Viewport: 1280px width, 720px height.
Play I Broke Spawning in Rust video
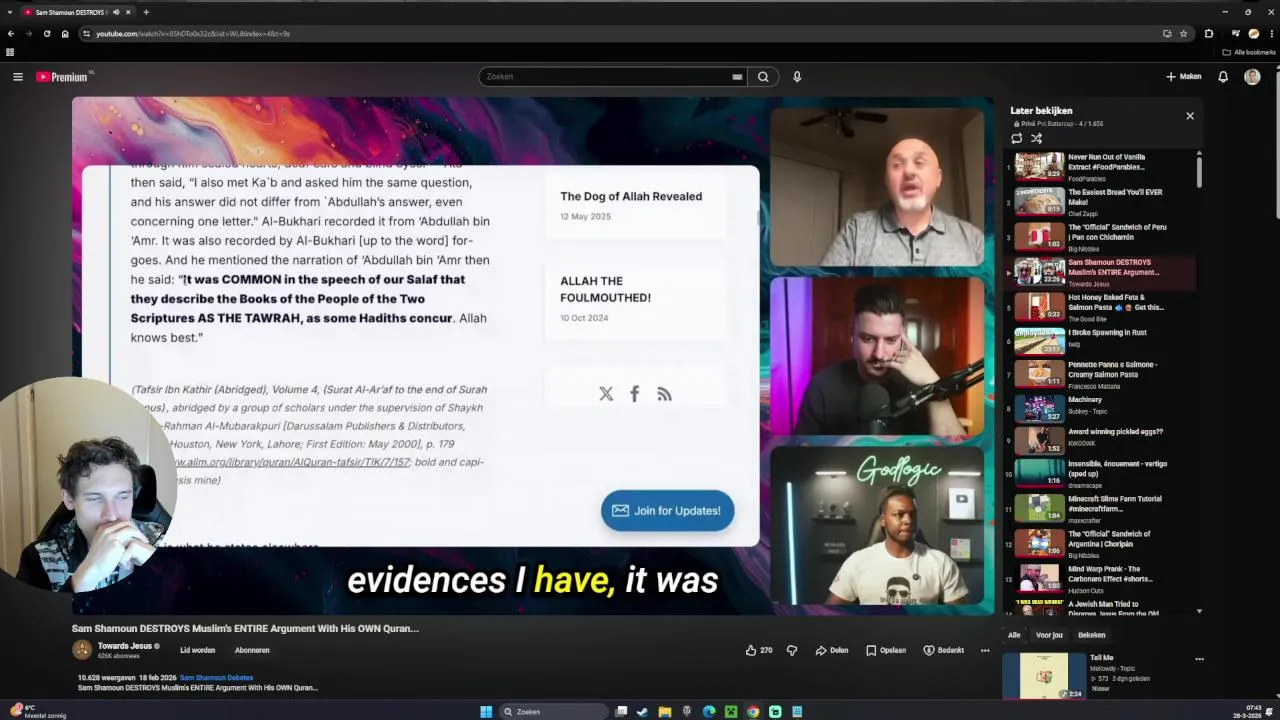pos(1100,341)
